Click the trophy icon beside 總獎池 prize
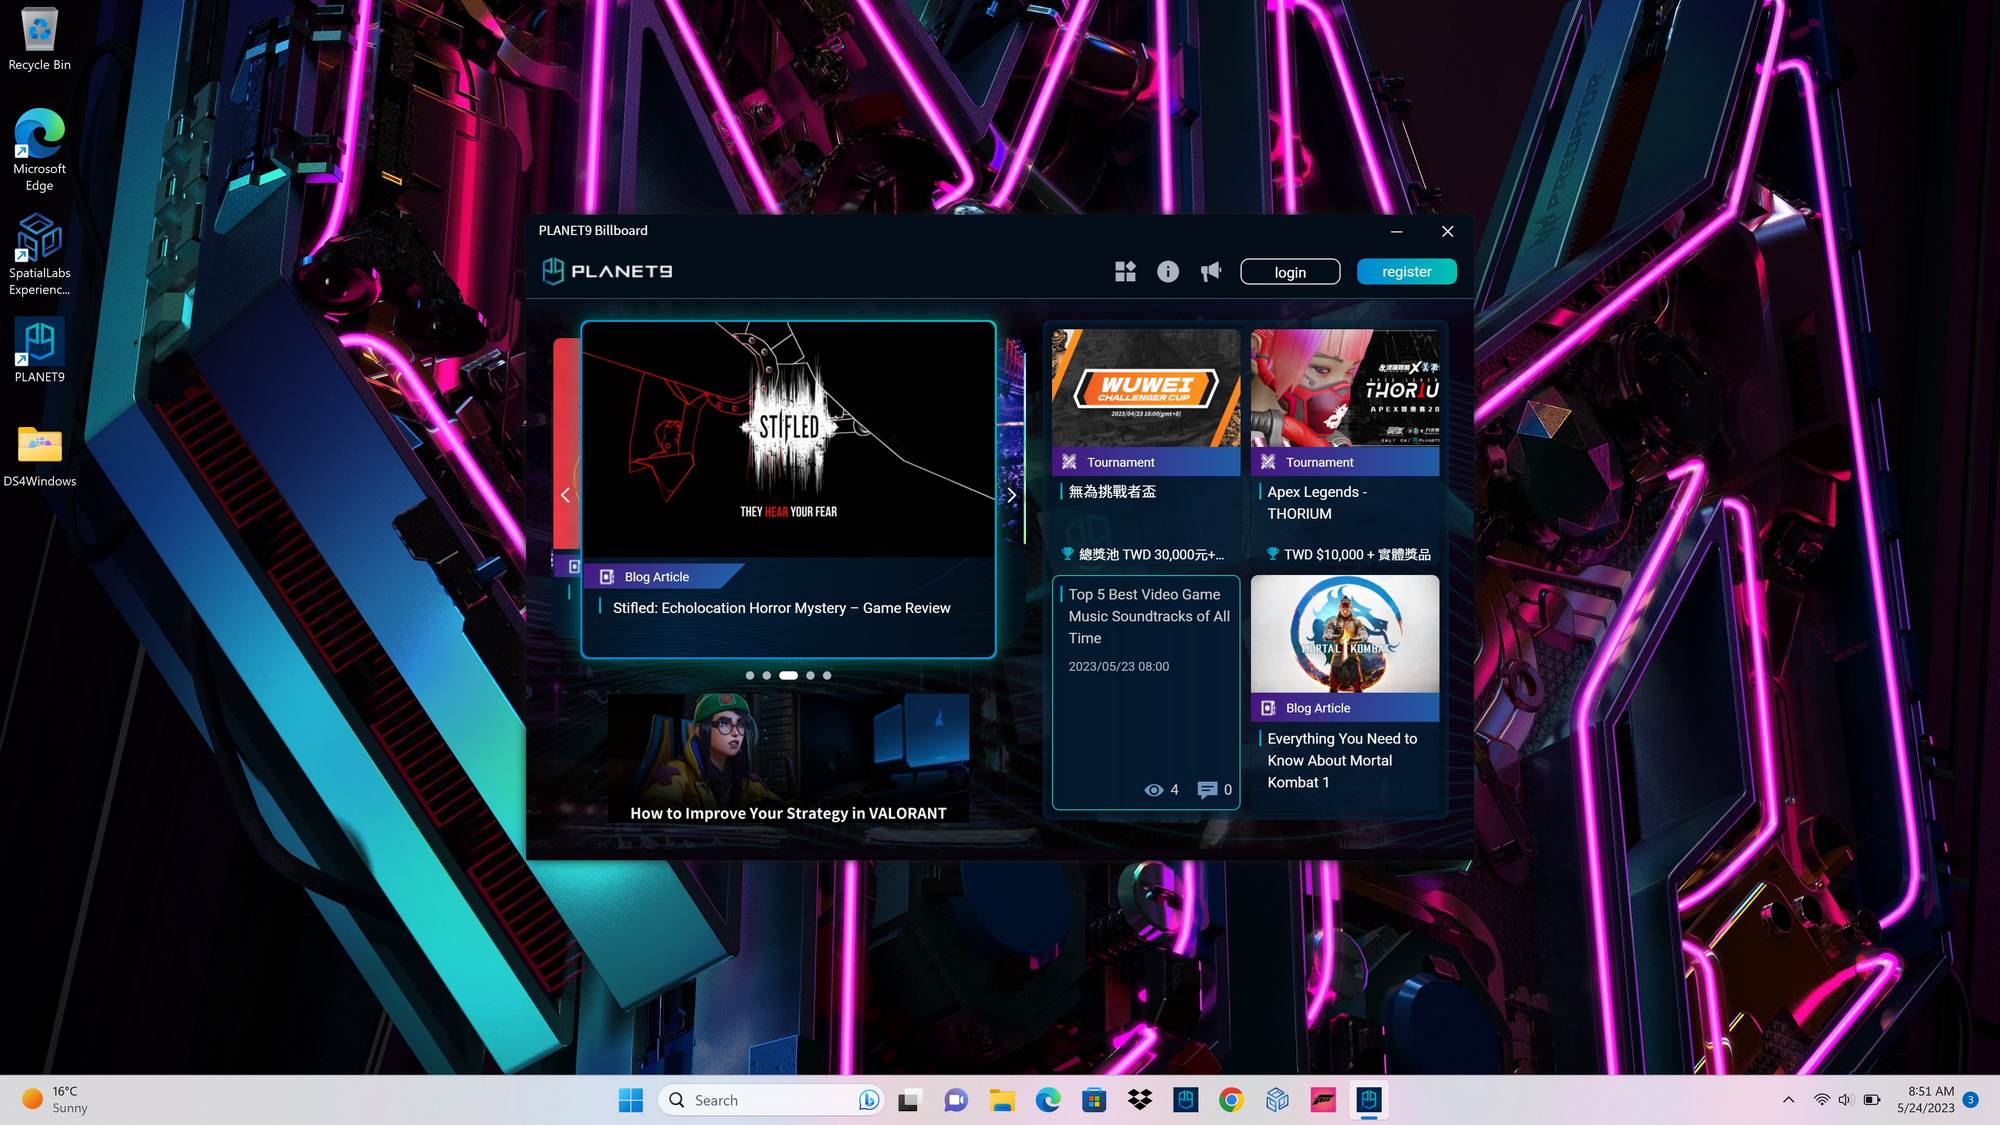This screenshot has height=1125, width=2000. pos(1067,554)
